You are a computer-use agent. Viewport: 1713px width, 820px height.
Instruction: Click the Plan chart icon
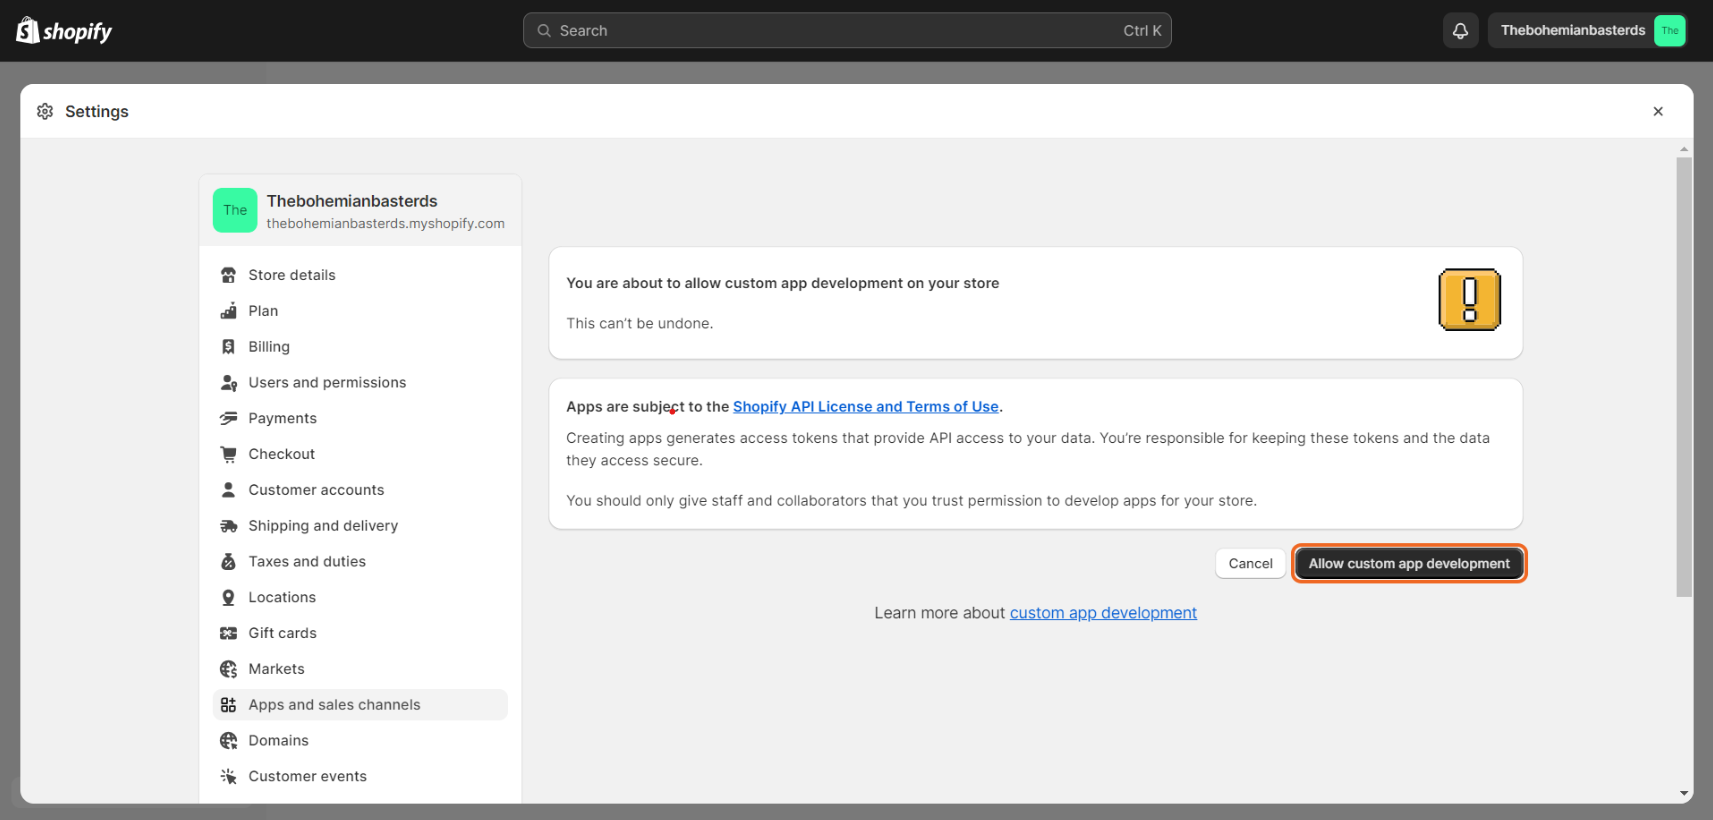click(x=228, y=311)
